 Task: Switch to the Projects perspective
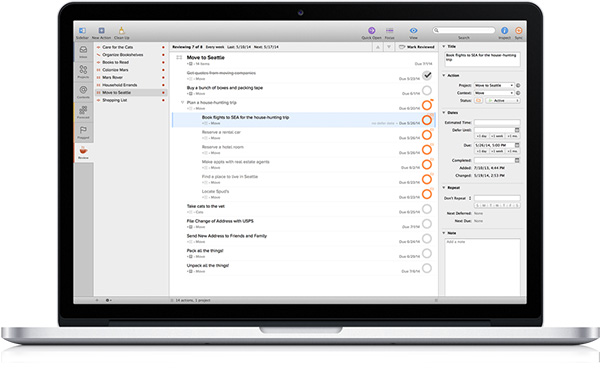click(x=83, y=72)
